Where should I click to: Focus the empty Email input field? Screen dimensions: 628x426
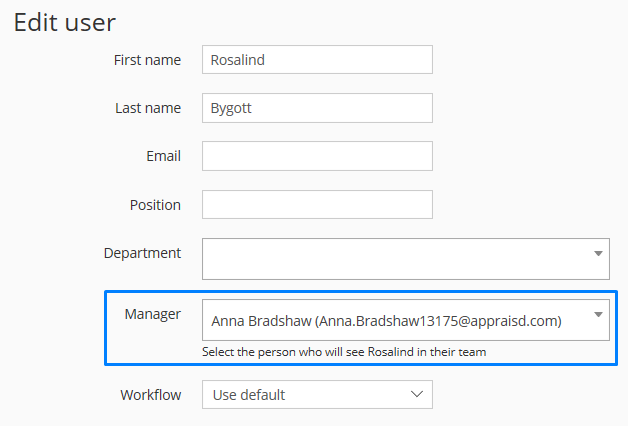tap(317, 156)
